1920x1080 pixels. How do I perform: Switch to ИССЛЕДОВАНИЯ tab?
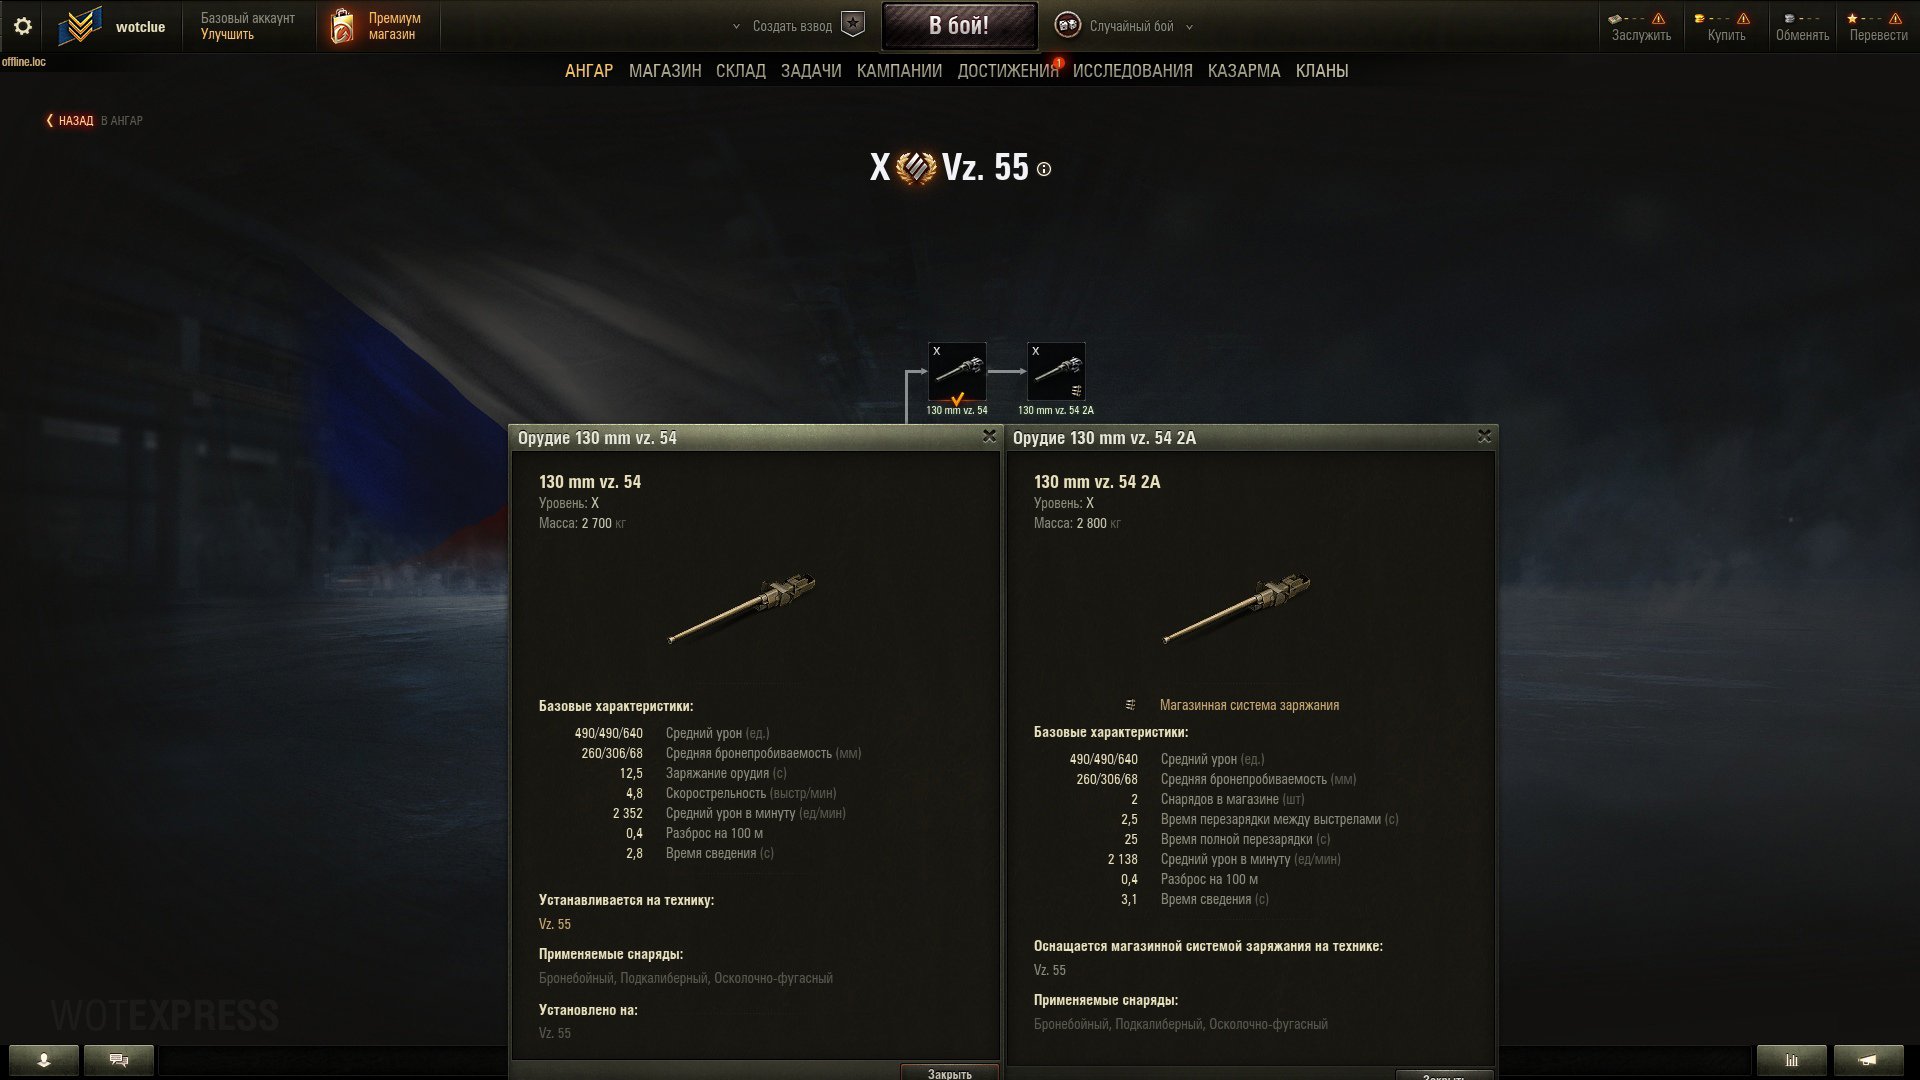(1132, 71)
